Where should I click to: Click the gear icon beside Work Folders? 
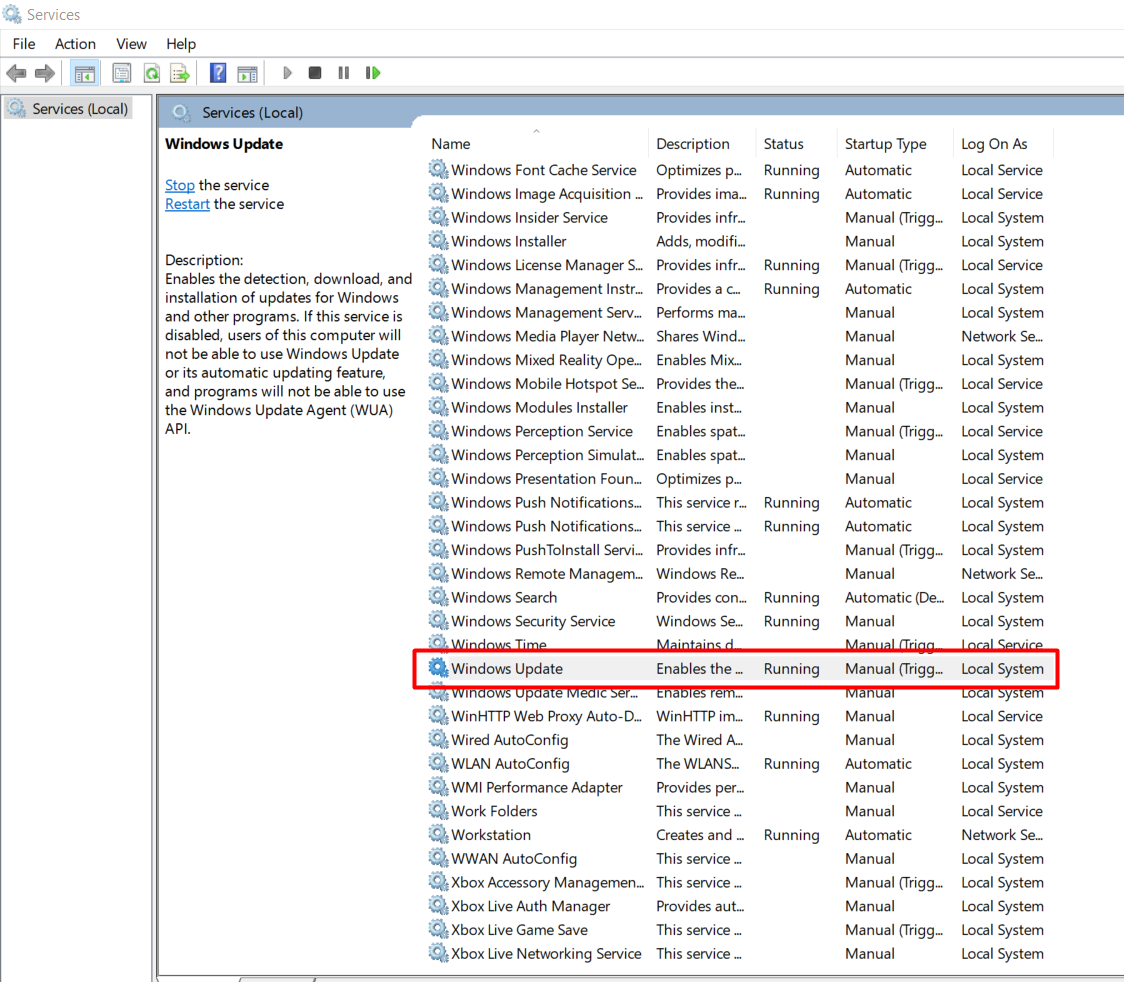point(438,811)
